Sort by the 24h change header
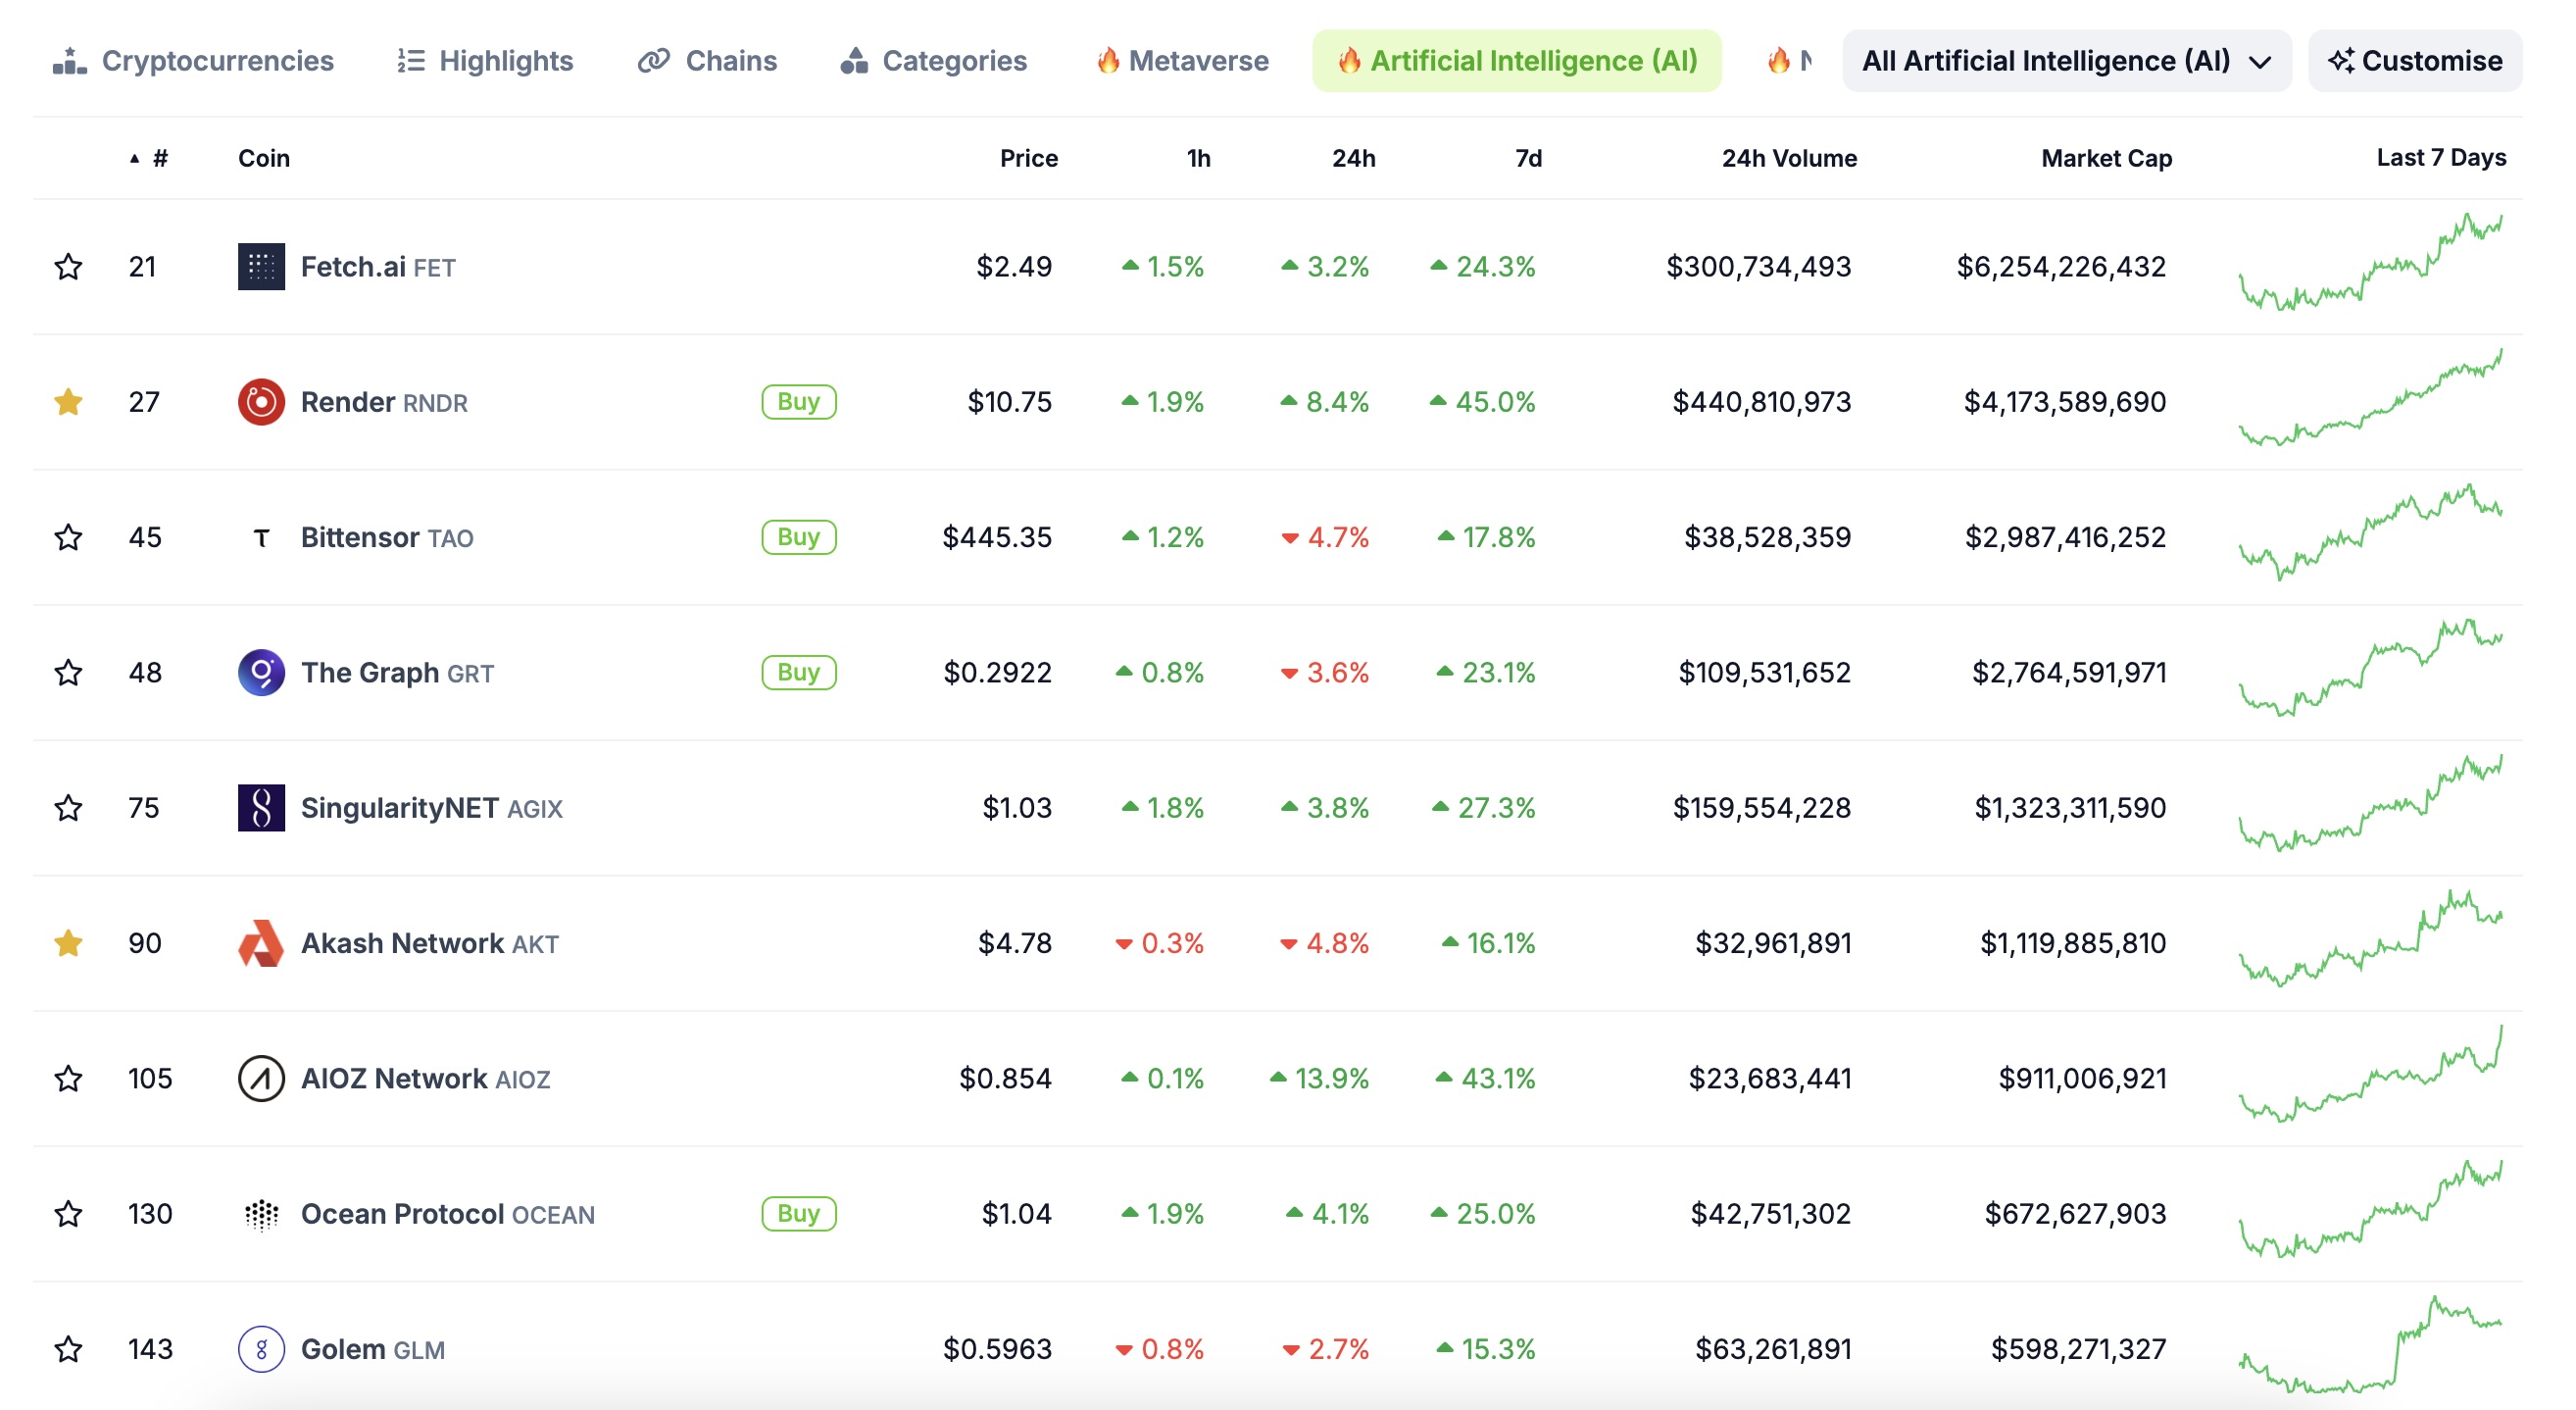The width and height of the screenshot is (2576, 1410). coord(1353,158)
